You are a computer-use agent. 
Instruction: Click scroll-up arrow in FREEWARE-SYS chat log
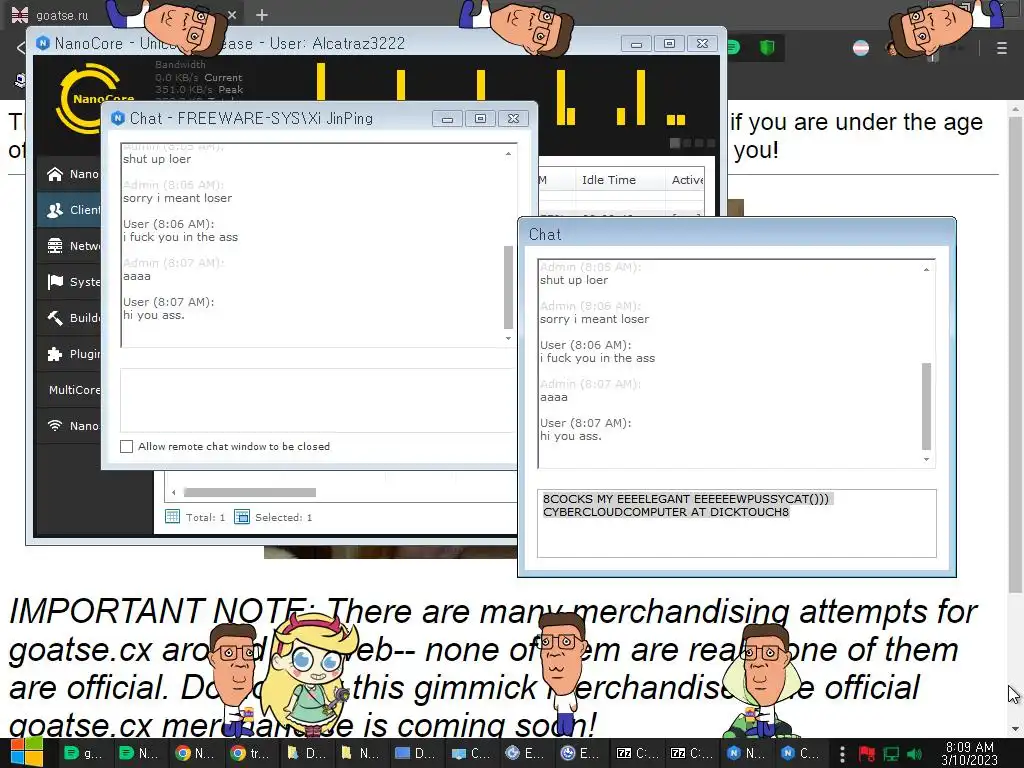tap(508, 153)
